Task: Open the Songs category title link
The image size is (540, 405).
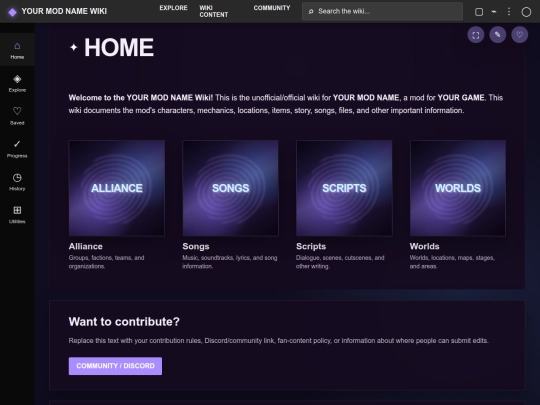Action: [196, 246]
